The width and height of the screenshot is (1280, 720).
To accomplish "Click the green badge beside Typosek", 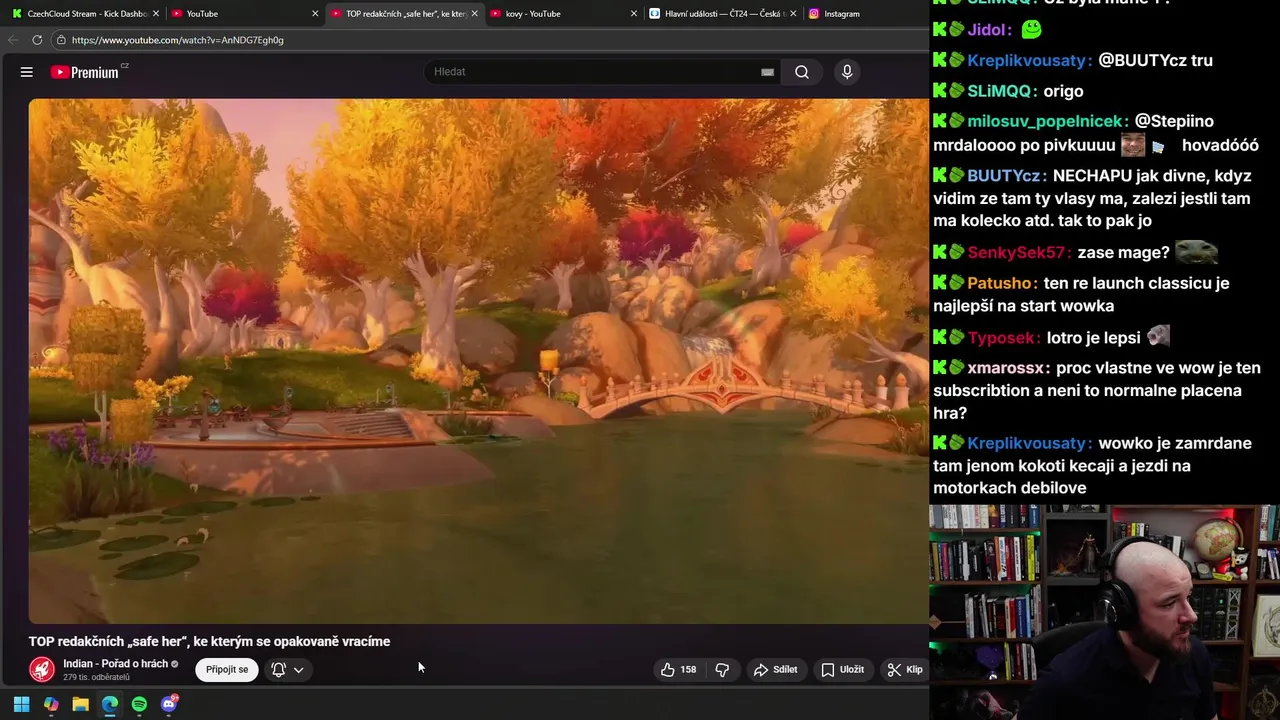I will click(x=957, y=338).
